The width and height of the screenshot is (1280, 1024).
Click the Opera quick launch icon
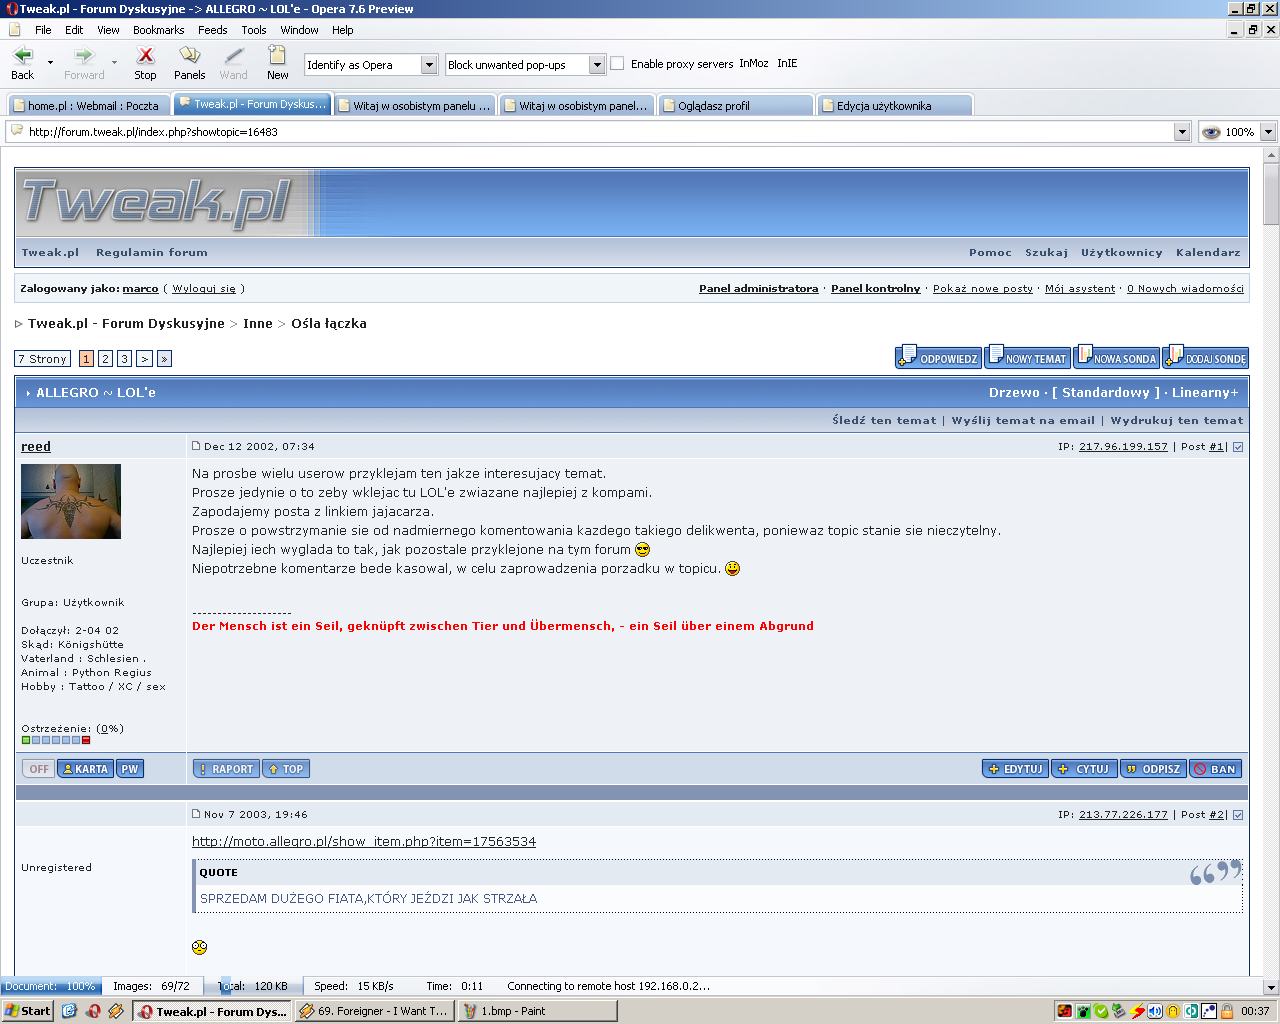pyautogui.click(x=93, y=1011)
